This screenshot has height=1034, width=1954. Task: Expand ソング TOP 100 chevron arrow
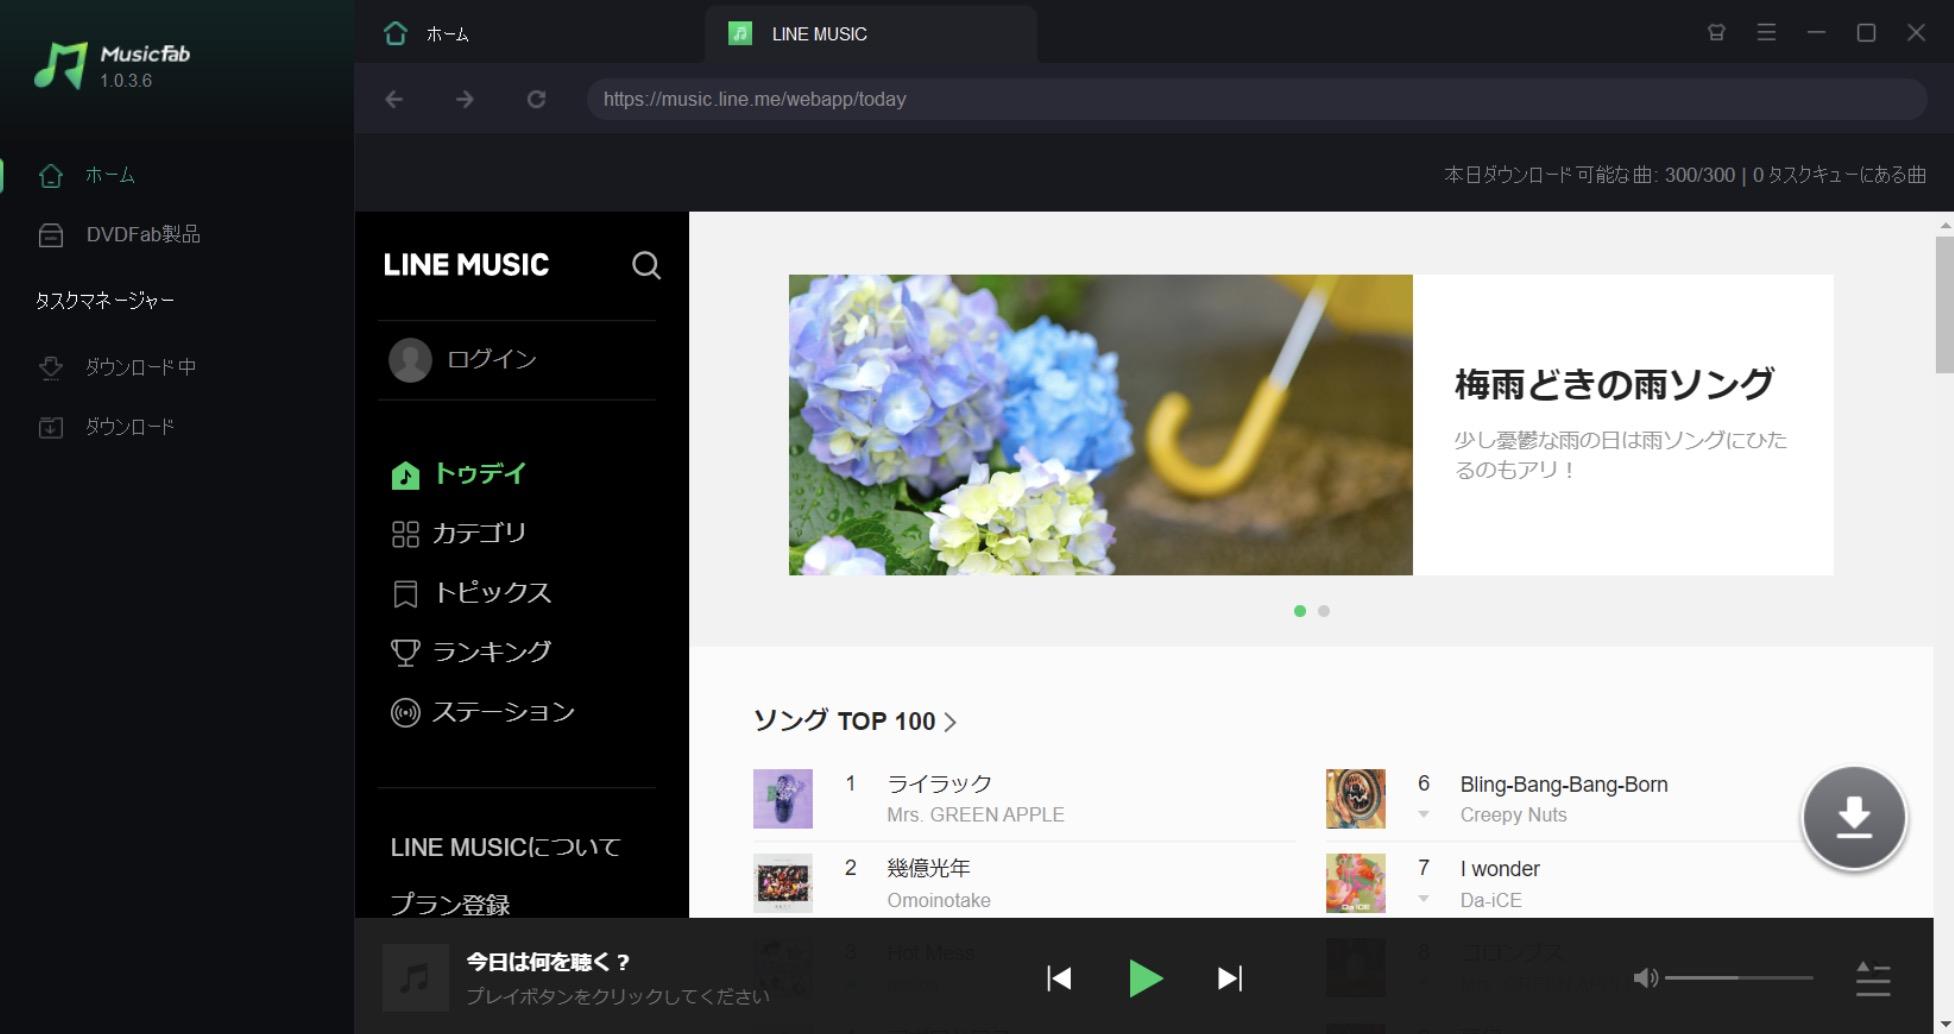point(950,722)
